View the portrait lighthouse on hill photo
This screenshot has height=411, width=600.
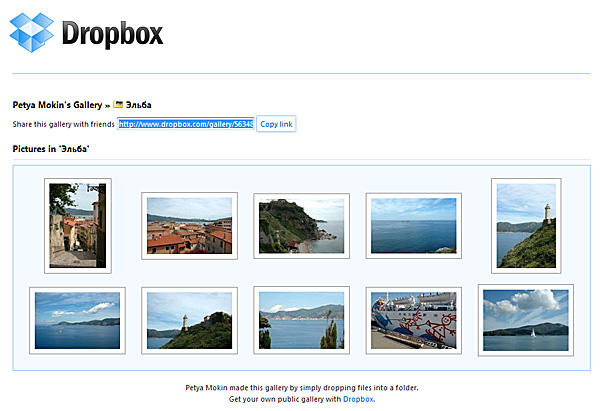coord(525,225)
